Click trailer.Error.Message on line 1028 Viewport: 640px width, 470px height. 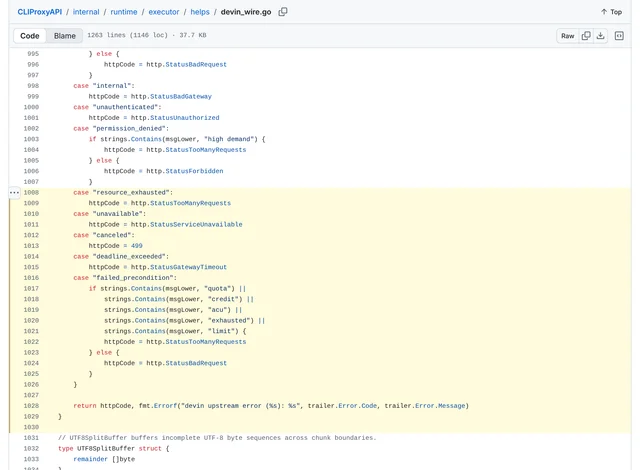pyautogui.click(x=425, y=406)
